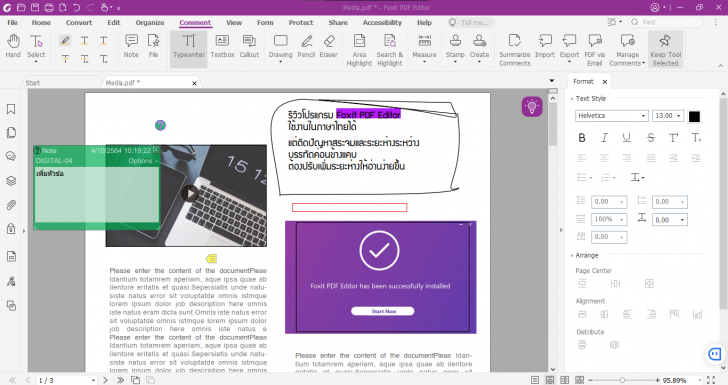Switch to the Accessibility ribbon tab

pos(382,22)
